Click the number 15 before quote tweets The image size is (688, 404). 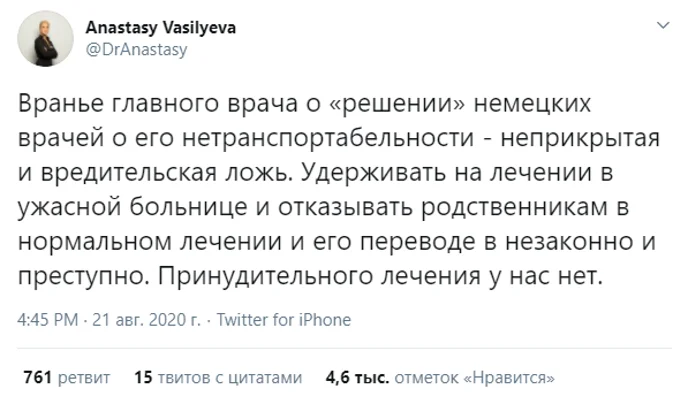point(143,378)
